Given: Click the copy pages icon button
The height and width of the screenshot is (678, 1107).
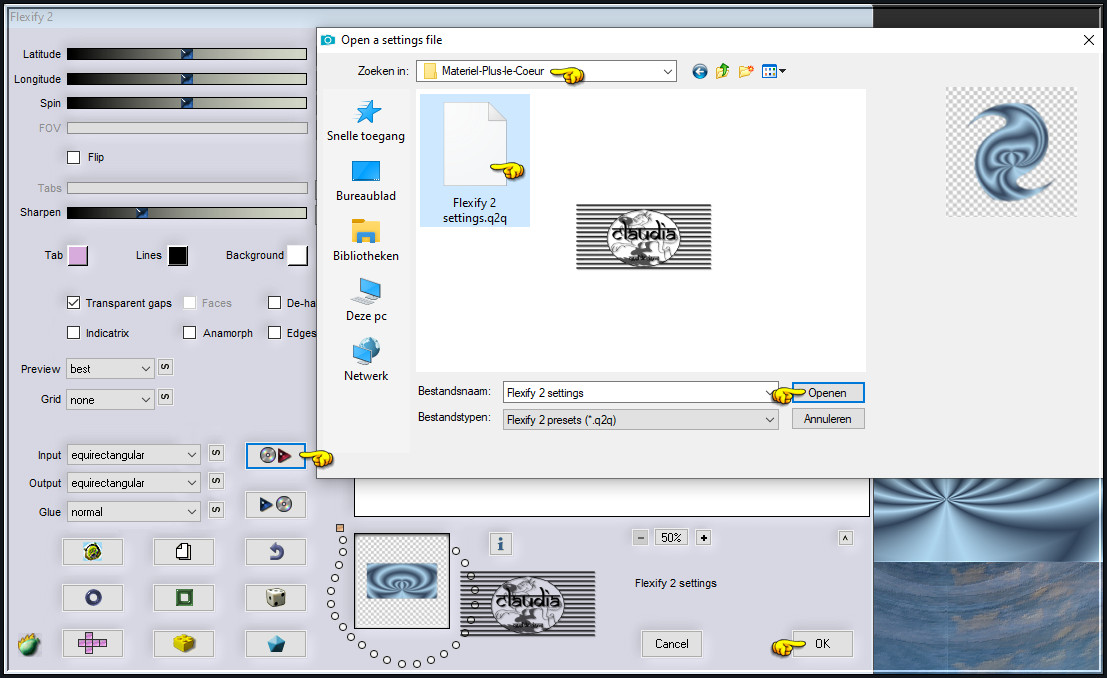Looking at the screenshot, I should click(184, 552).
